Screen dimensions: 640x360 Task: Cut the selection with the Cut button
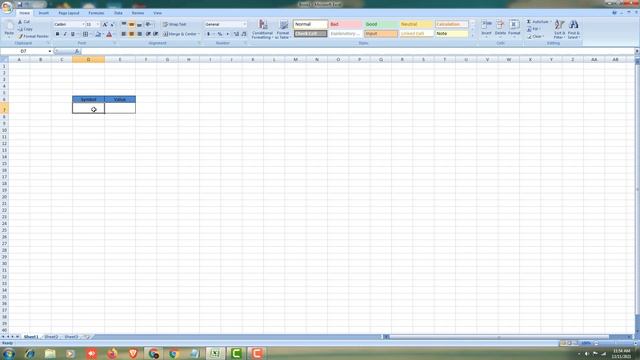pos(24,22)
